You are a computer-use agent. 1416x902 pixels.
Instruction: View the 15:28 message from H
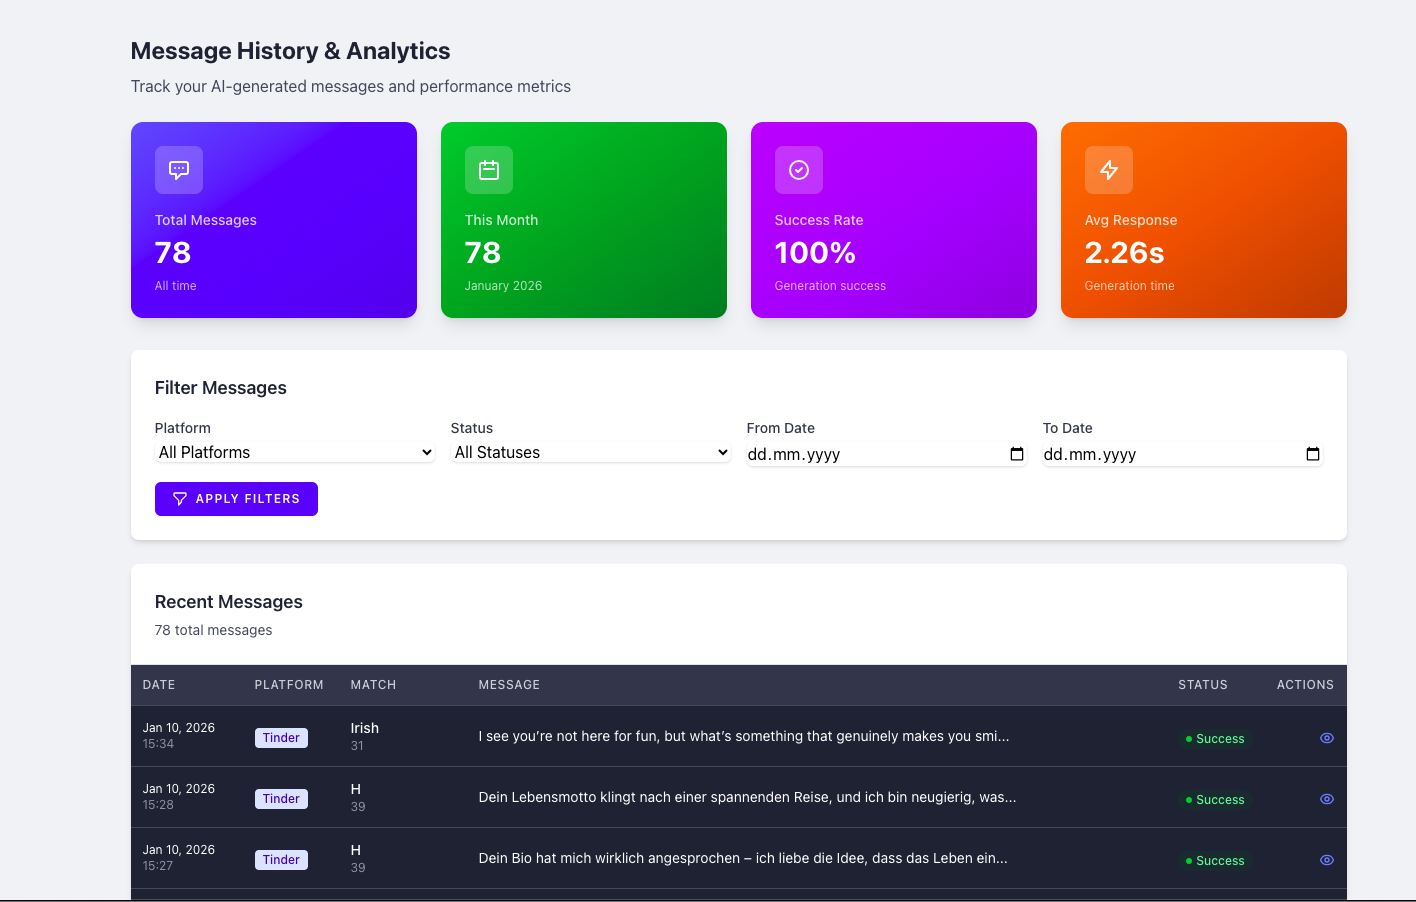point(1326,799)
